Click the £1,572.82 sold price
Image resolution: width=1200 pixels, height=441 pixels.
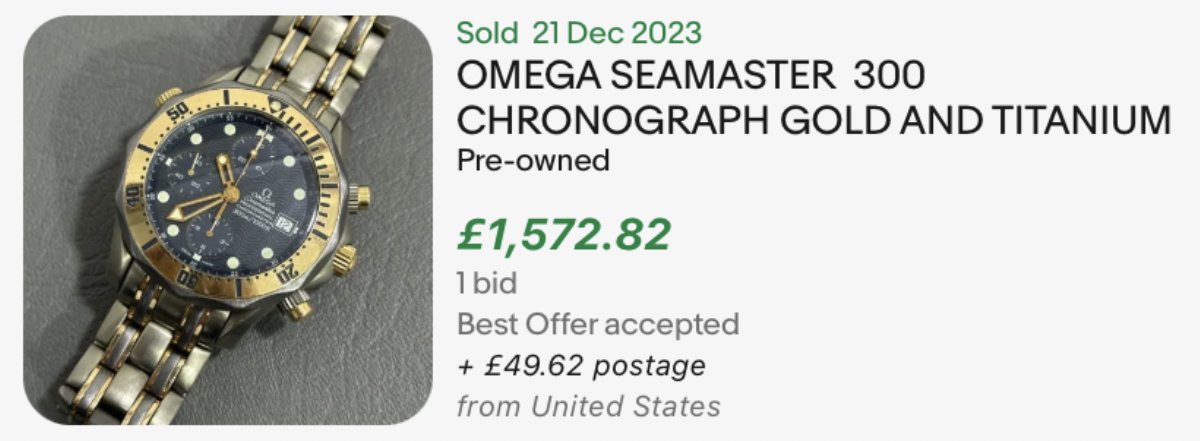point(563,236)
